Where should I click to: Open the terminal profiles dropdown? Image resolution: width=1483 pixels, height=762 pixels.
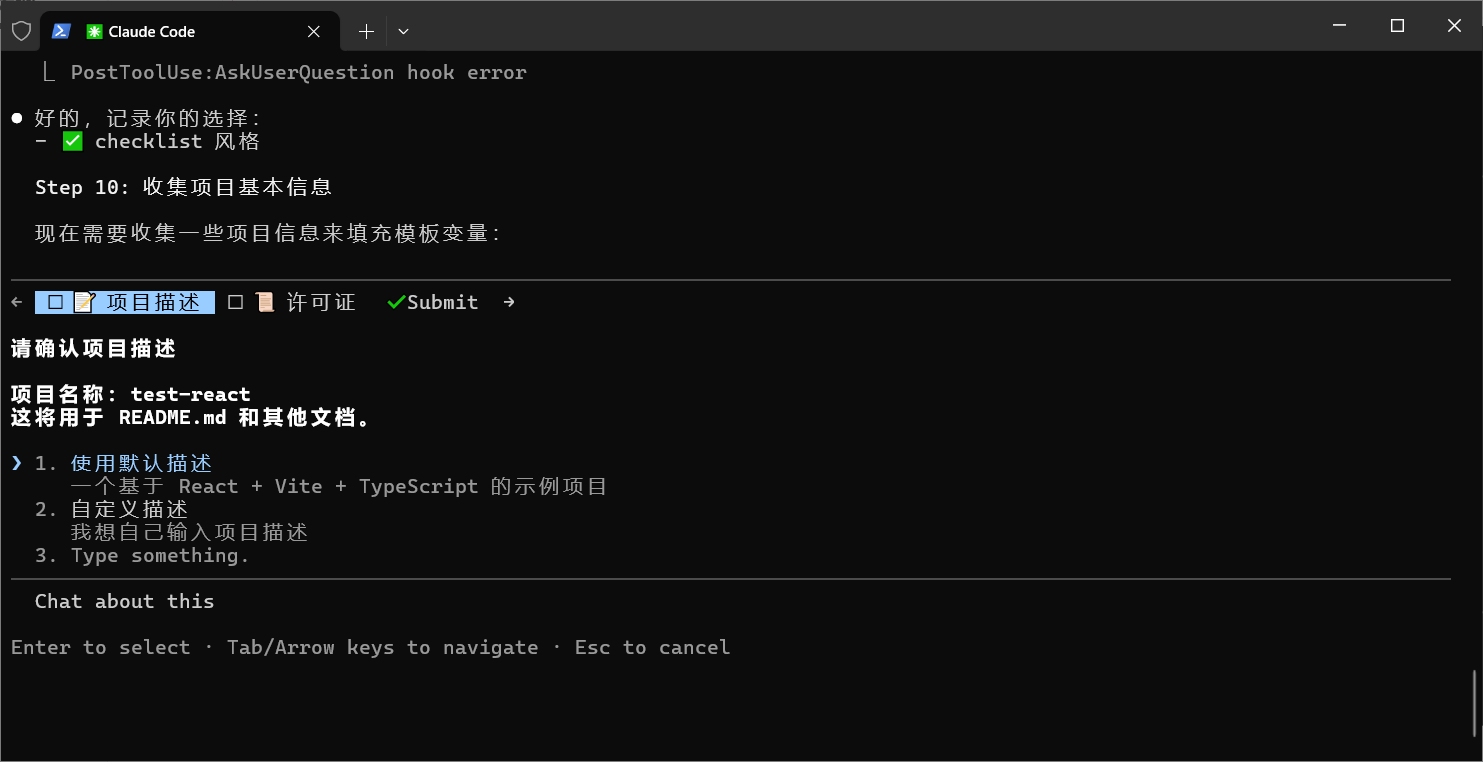pyautogui.click(x=403, y=32)
